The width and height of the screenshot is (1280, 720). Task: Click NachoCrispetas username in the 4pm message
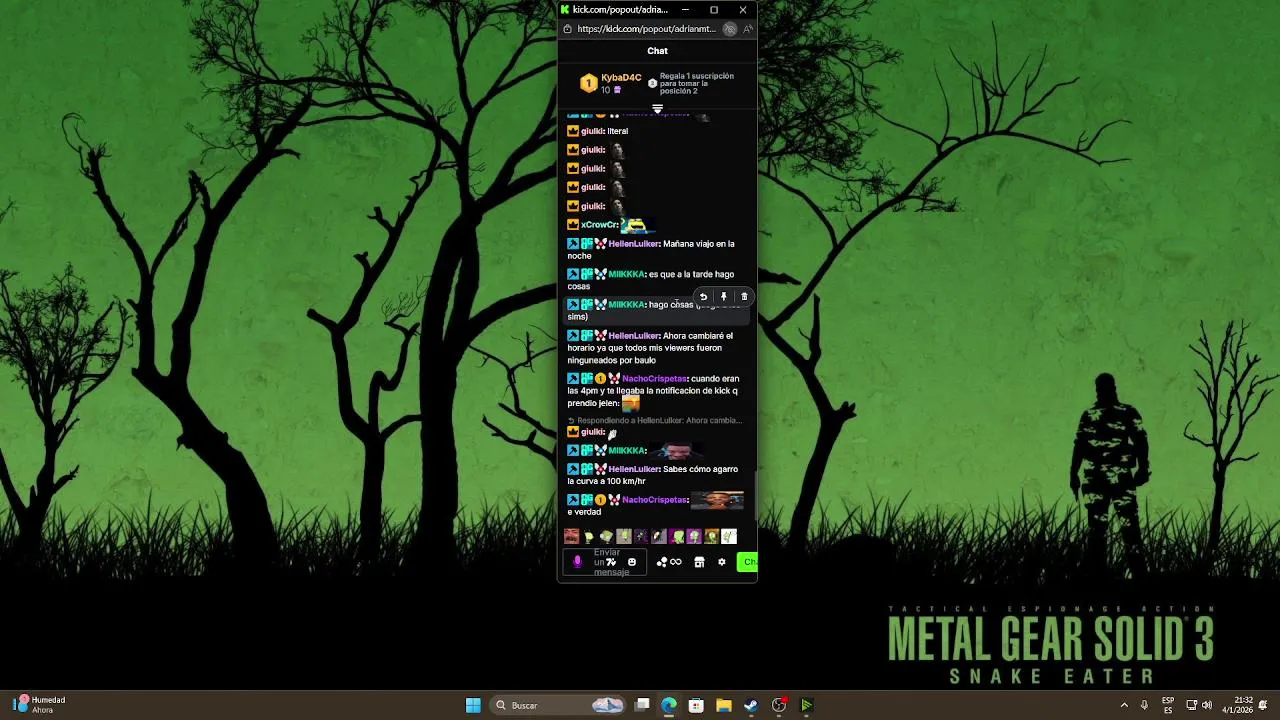[x=655, y=379]
